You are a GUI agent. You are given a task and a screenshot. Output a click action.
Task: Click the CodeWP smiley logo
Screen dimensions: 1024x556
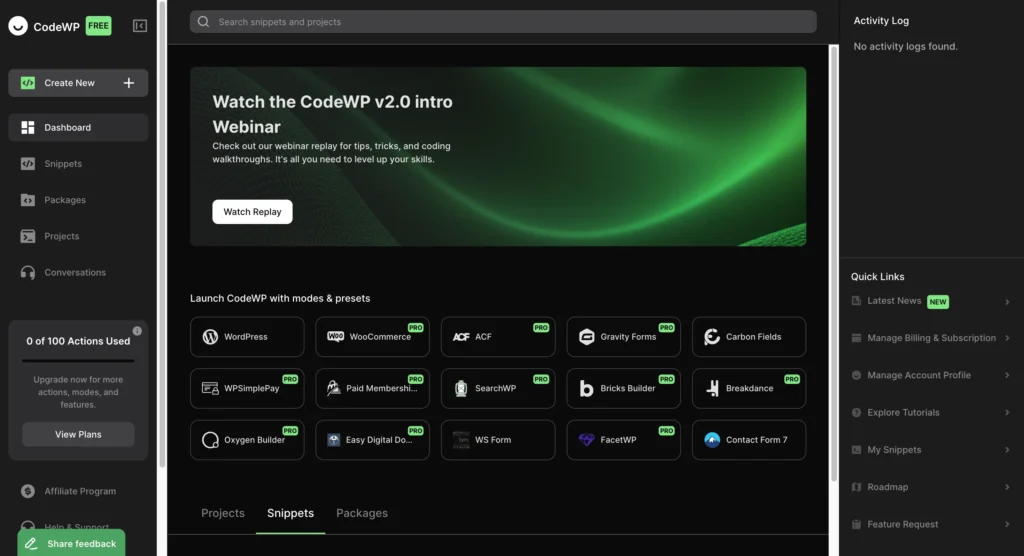click(18, 26)
